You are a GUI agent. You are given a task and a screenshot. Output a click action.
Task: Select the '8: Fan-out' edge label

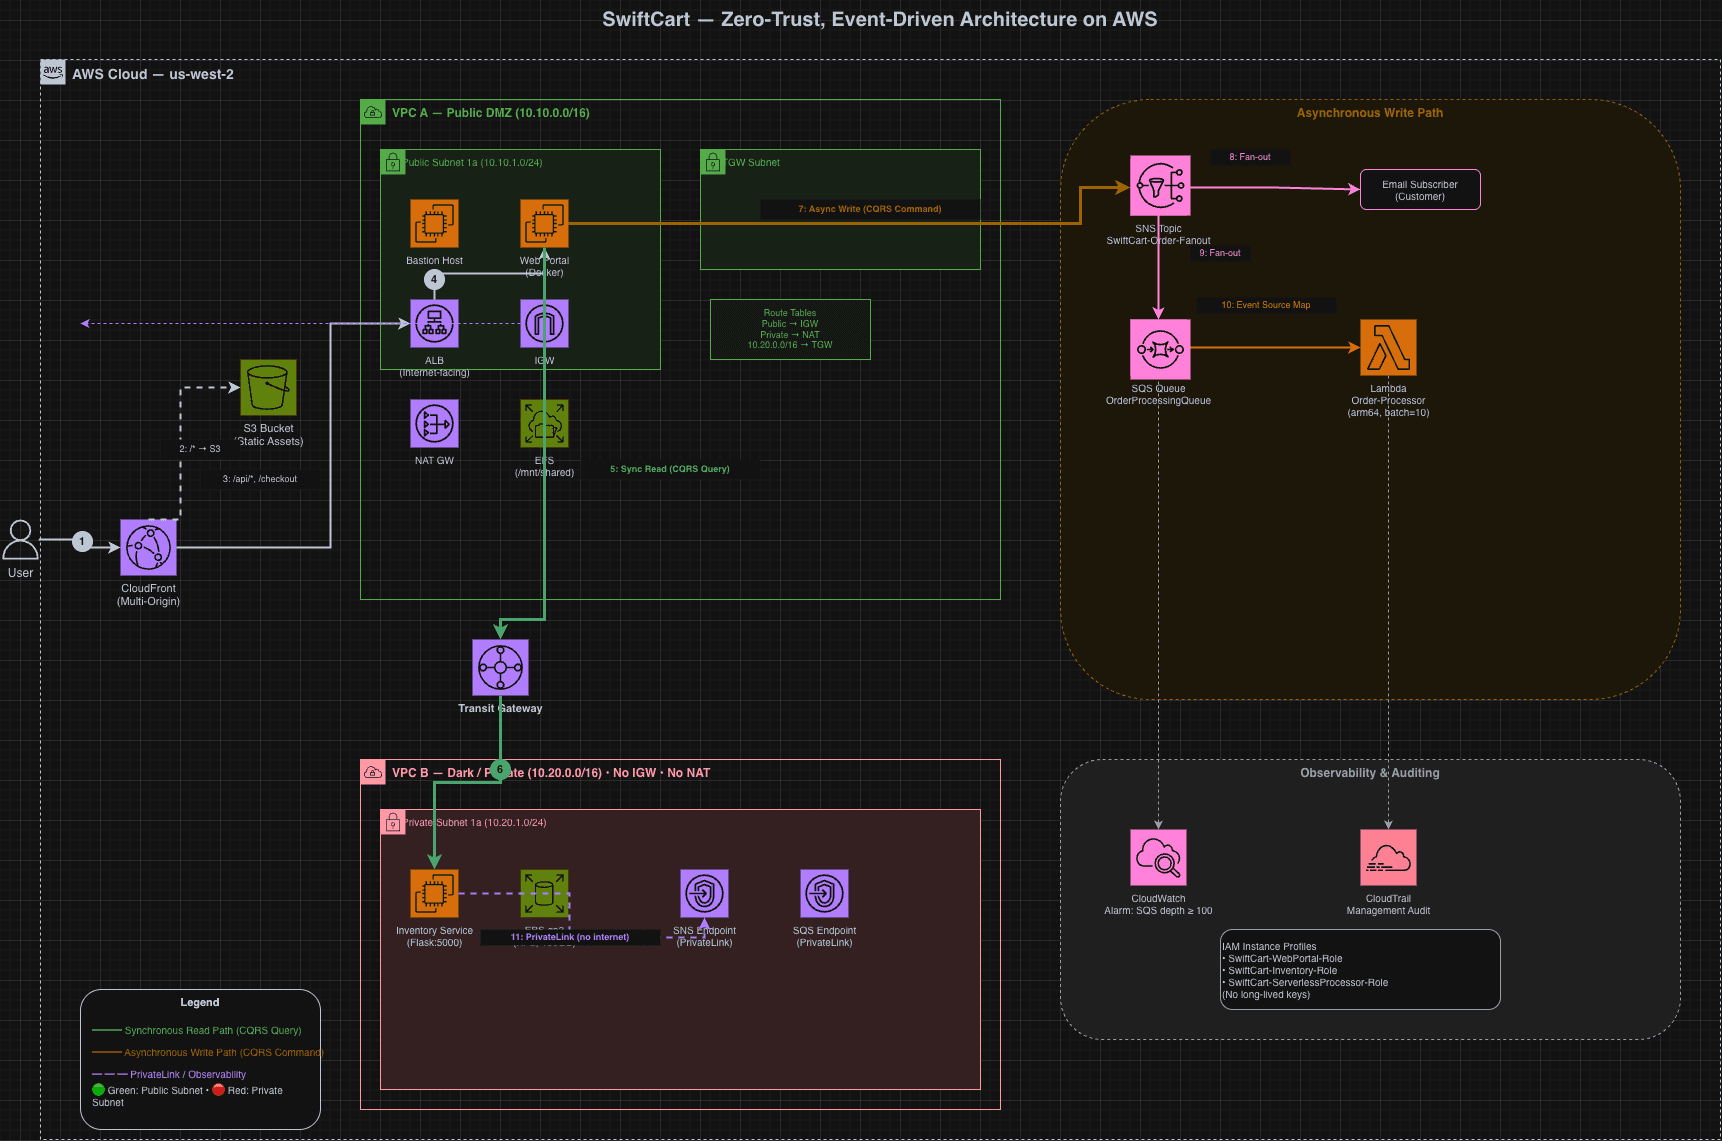(1250, 157)
